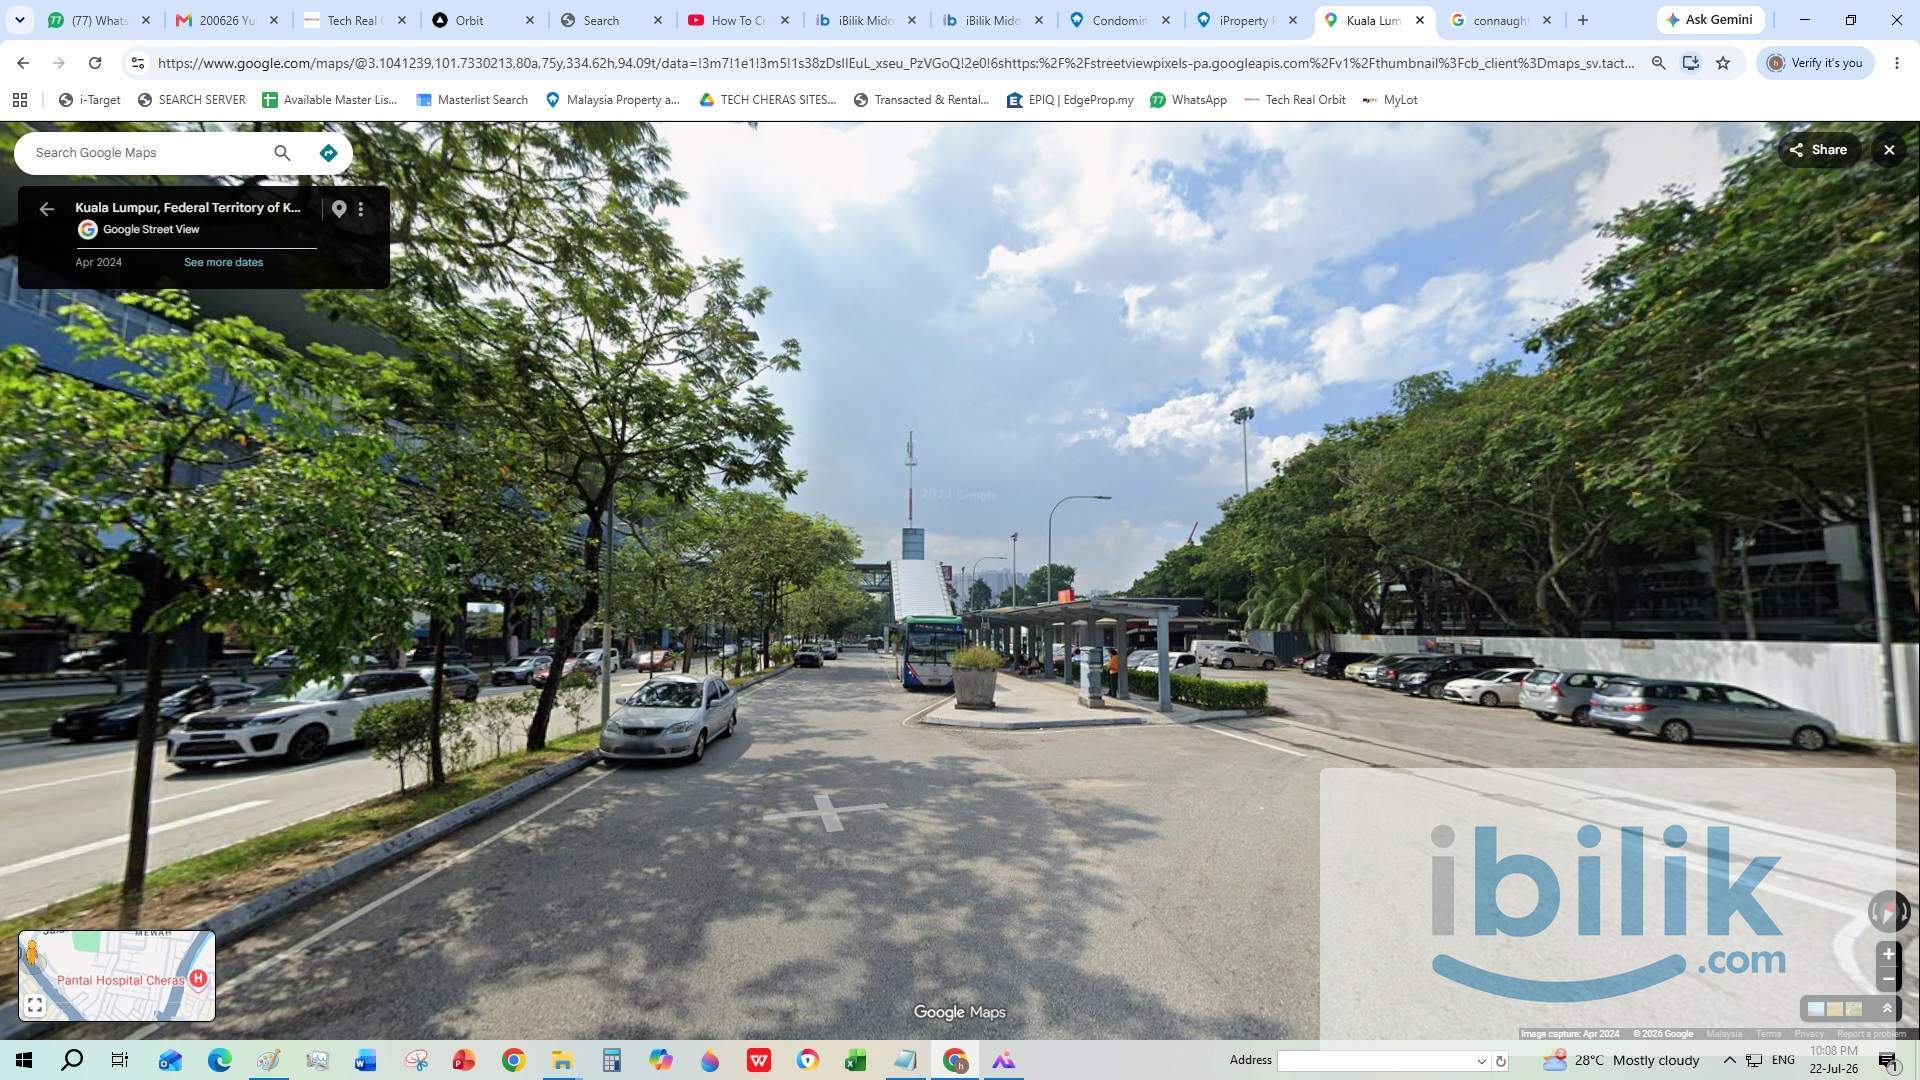
Task: Open Microsoft Edge from the taskbar
Action: coord(219,1060)
